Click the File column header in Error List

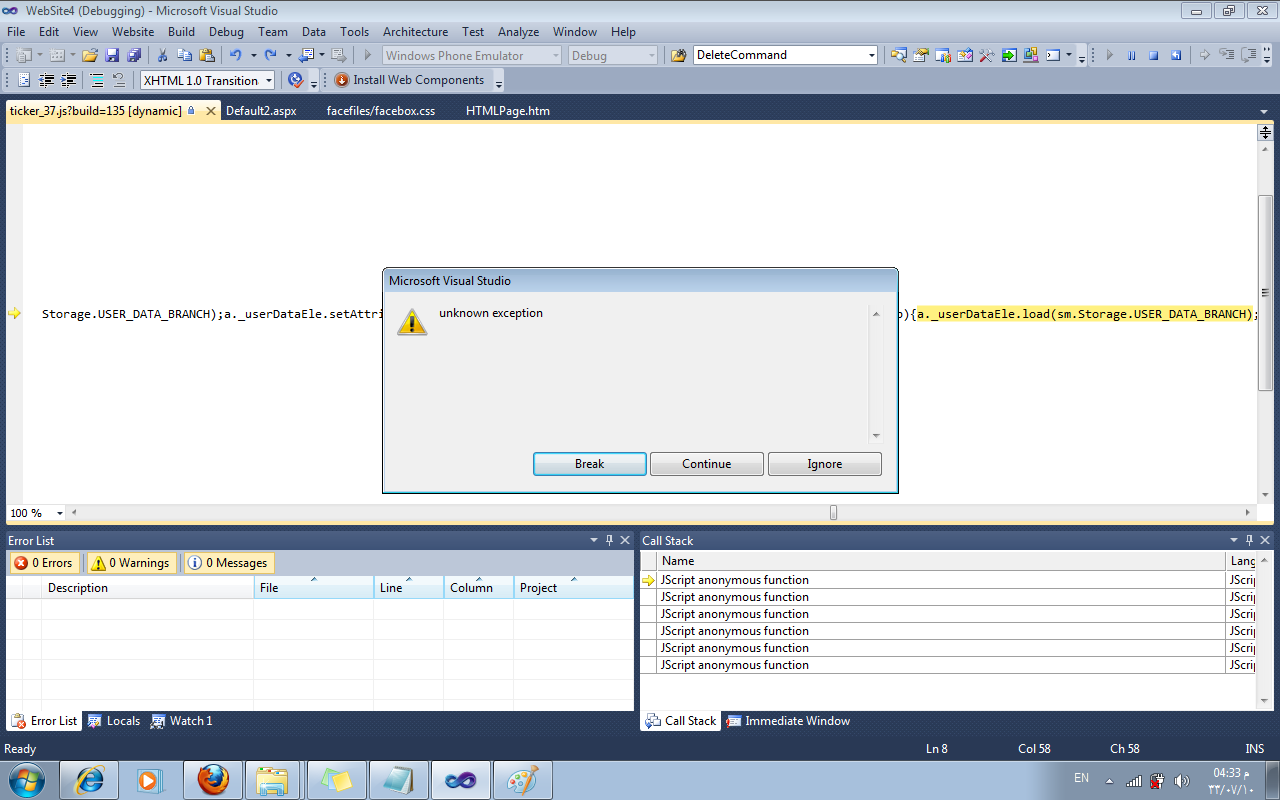click(313, 588)
